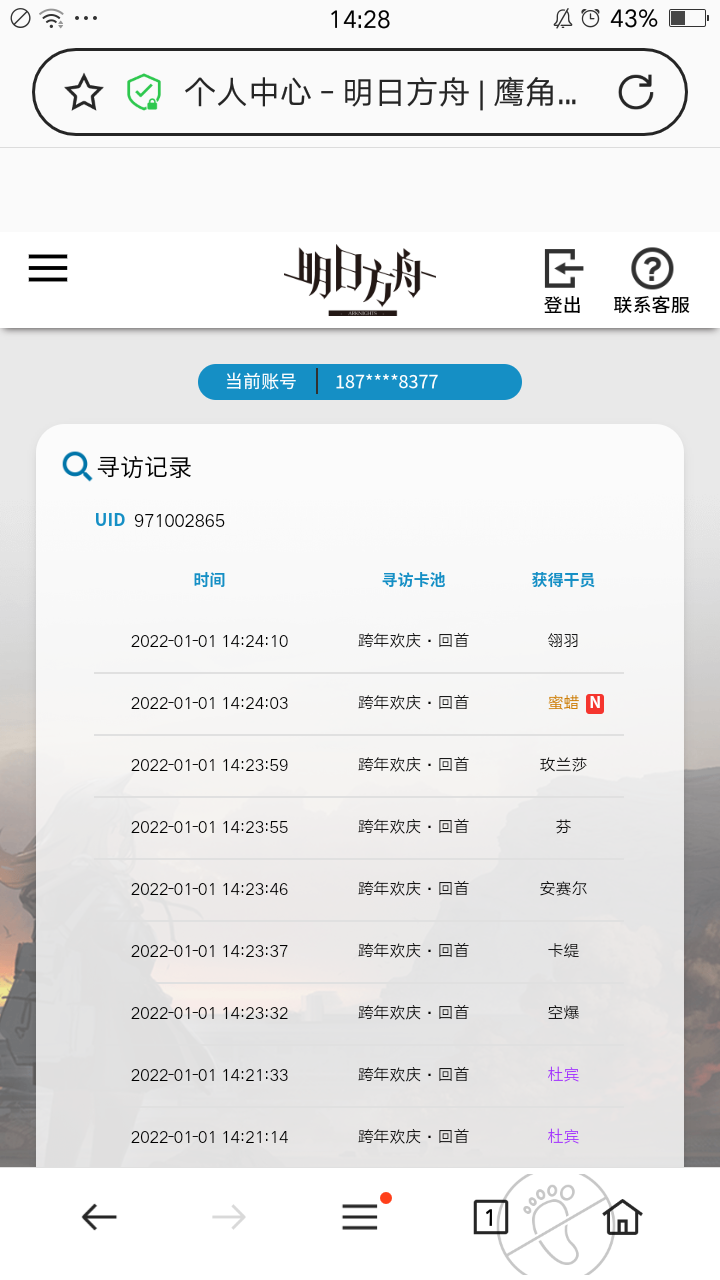Select operator name 空爆

point(563,1013)
